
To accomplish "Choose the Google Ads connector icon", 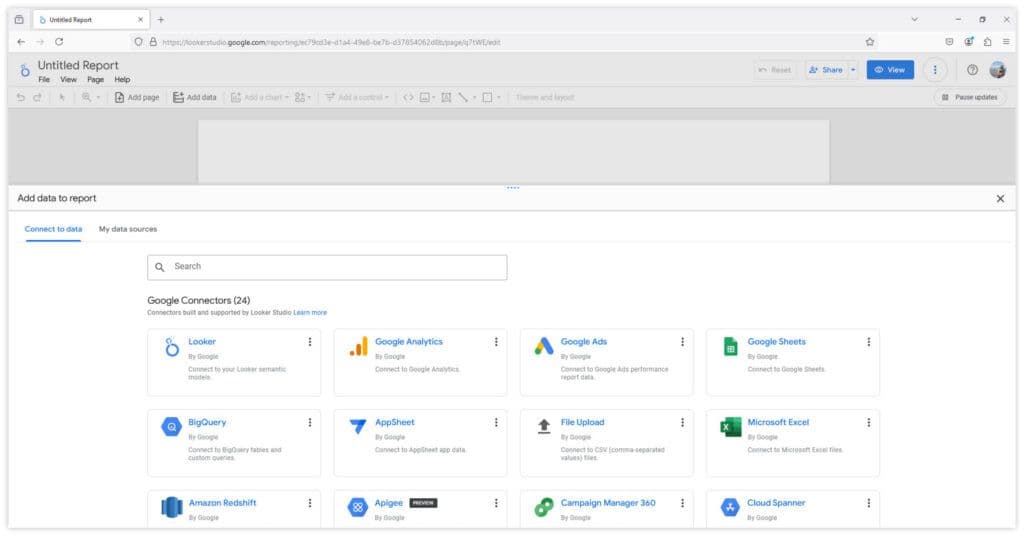I will 544,346.
